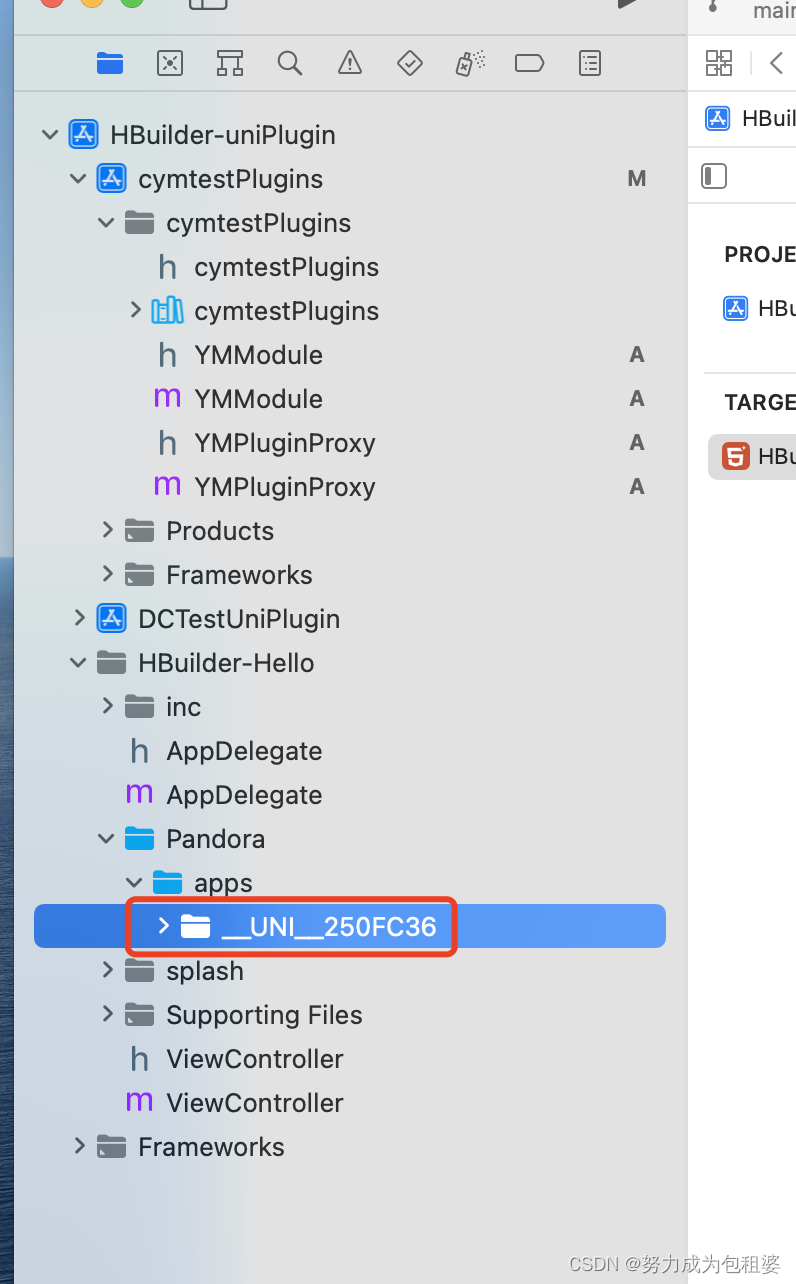Image resolution: width=796 pixels, height=1284 pixels.
Task: Select the Supporting Files folder row
Action: [x=350, y=1015]
